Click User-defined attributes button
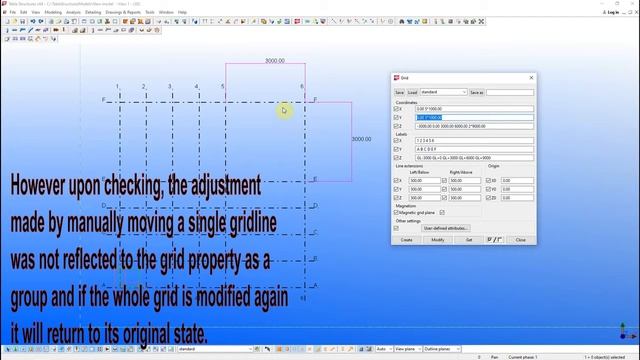The height and width of the screenshot is (360, 640). click(445, 228)
